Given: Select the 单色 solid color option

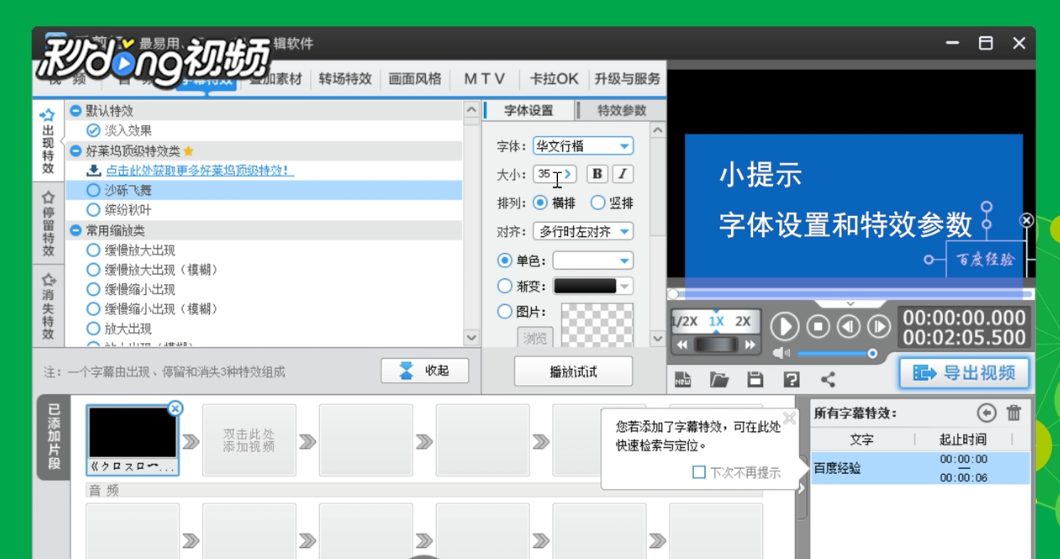Looking at the screenshot, I should pos(504,260).
